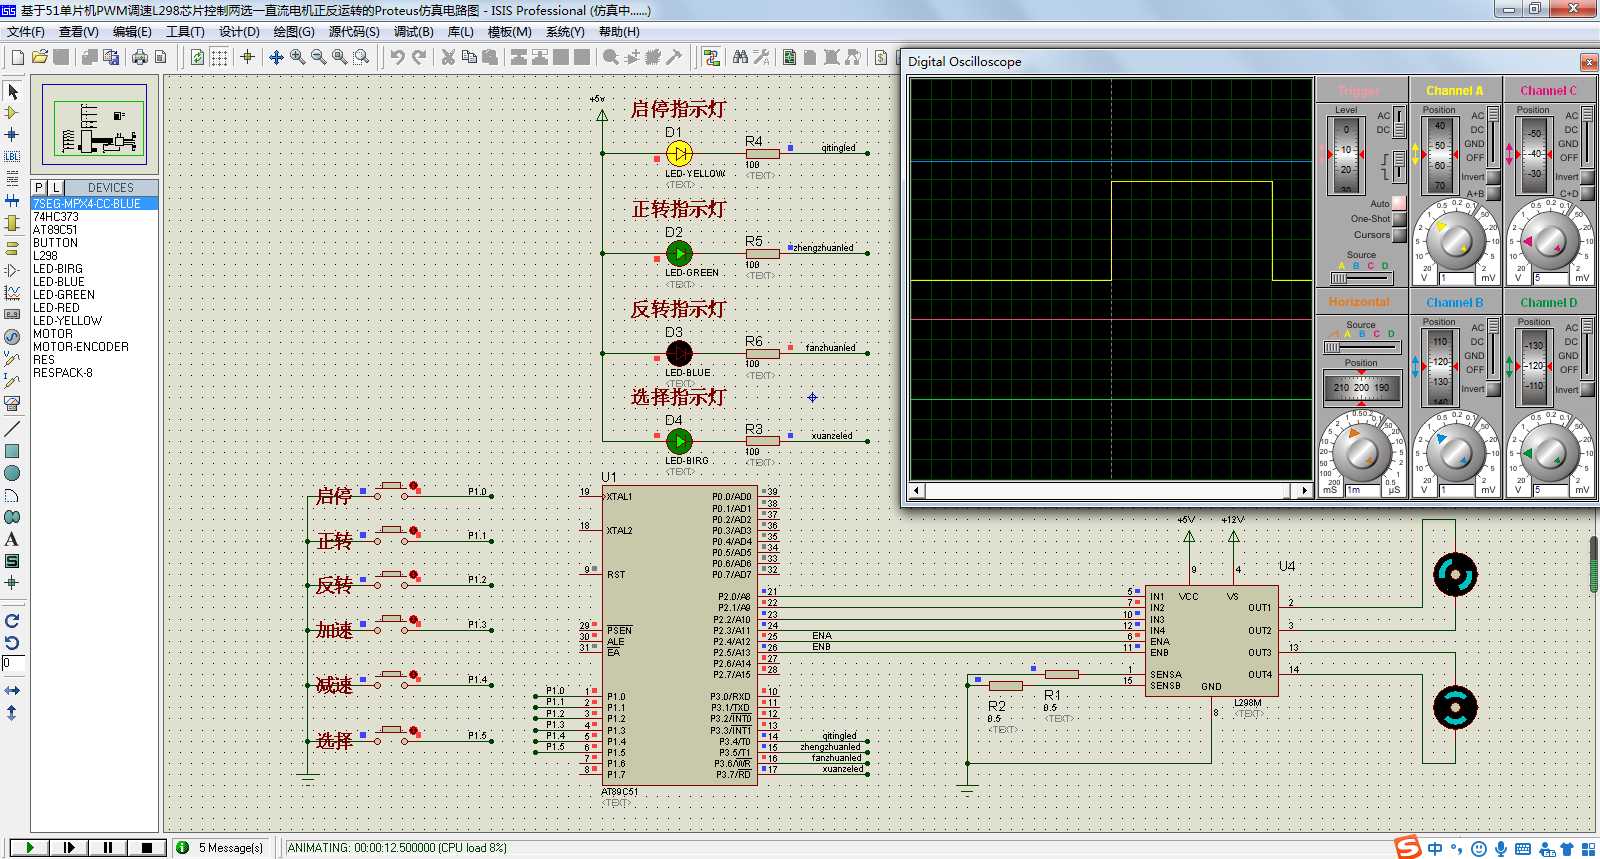1600x859 pixels.
Task: Click the P pick devices button
Action: tap(39, 187)
